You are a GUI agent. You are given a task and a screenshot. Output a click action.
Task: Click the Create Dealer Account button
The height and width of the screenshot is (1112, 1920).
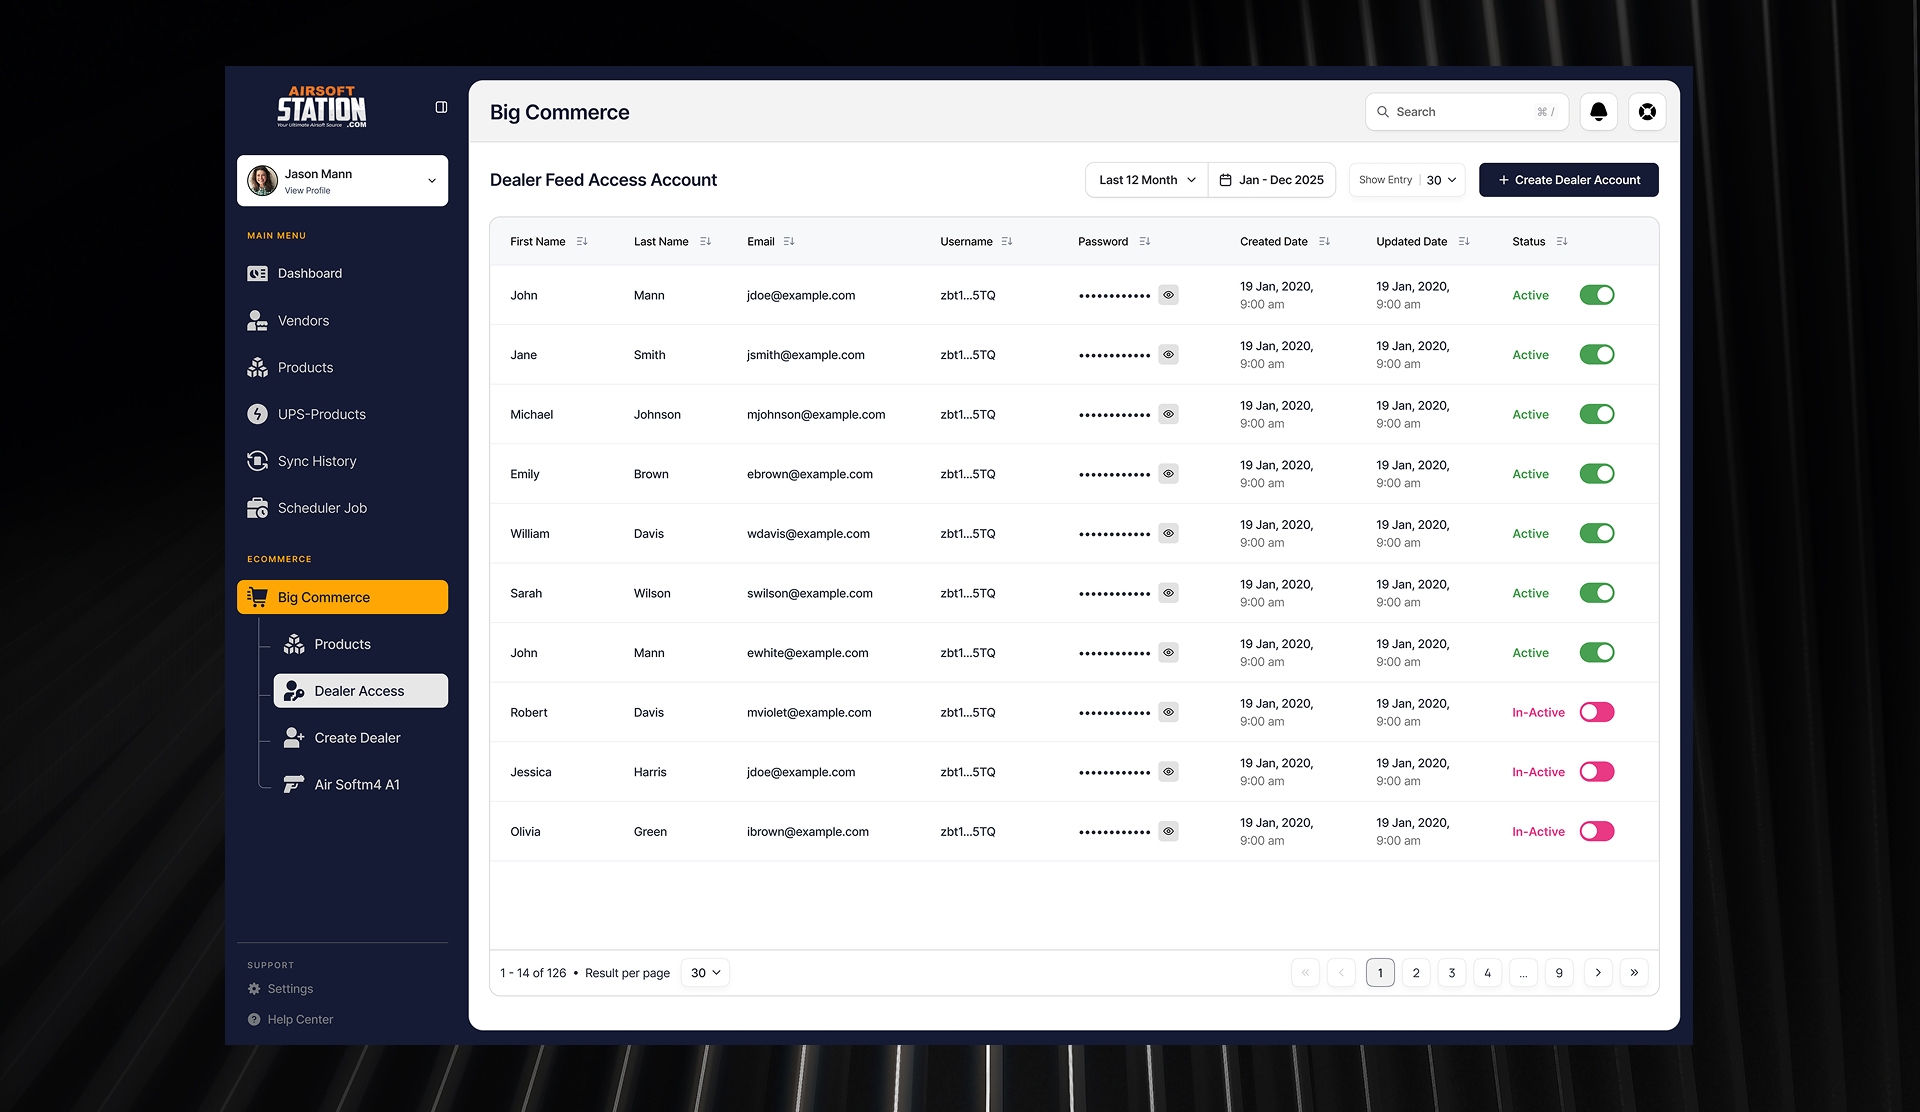tap(1568, 180)
